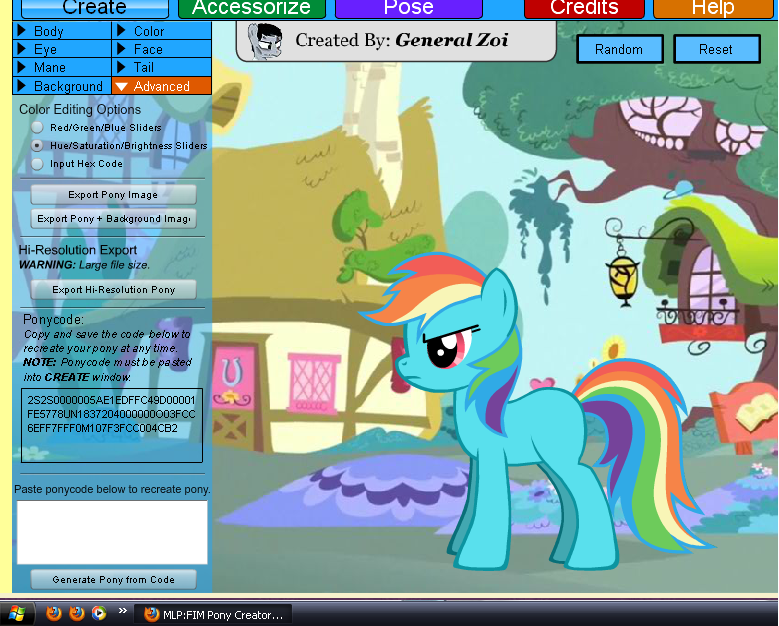The width and height of the screenshot is (779, 626).
Task: Expand the Eye section
Action: (62, 49)
